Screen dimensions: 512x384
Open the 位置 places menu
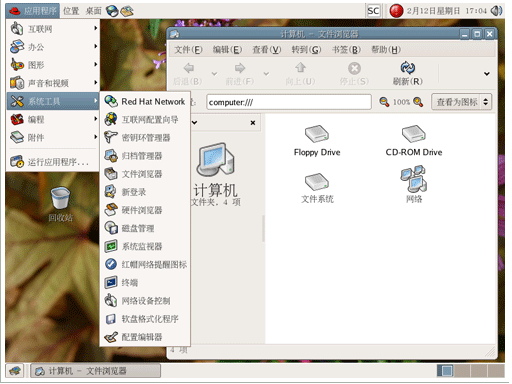[71, 11]
